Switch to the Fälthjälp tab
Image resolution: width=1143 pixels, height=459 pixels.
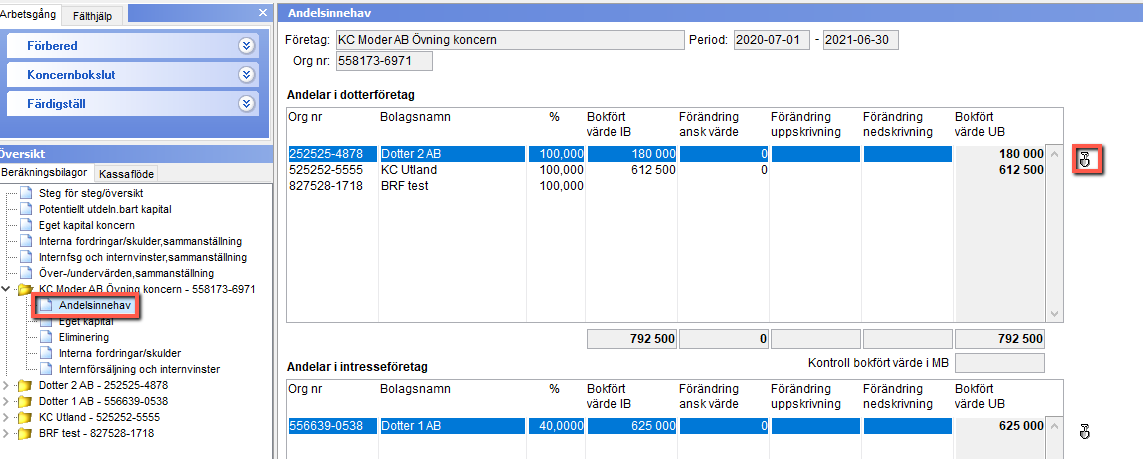click(93, 15)
